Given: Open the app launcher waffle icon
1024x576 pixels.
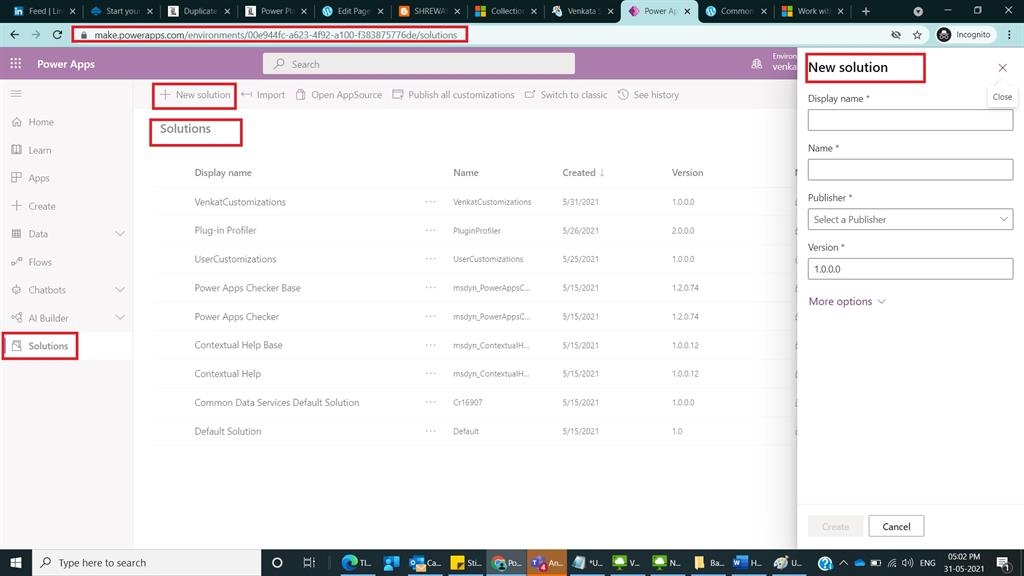Looking at the screenshot, I should tap(15, 63).
